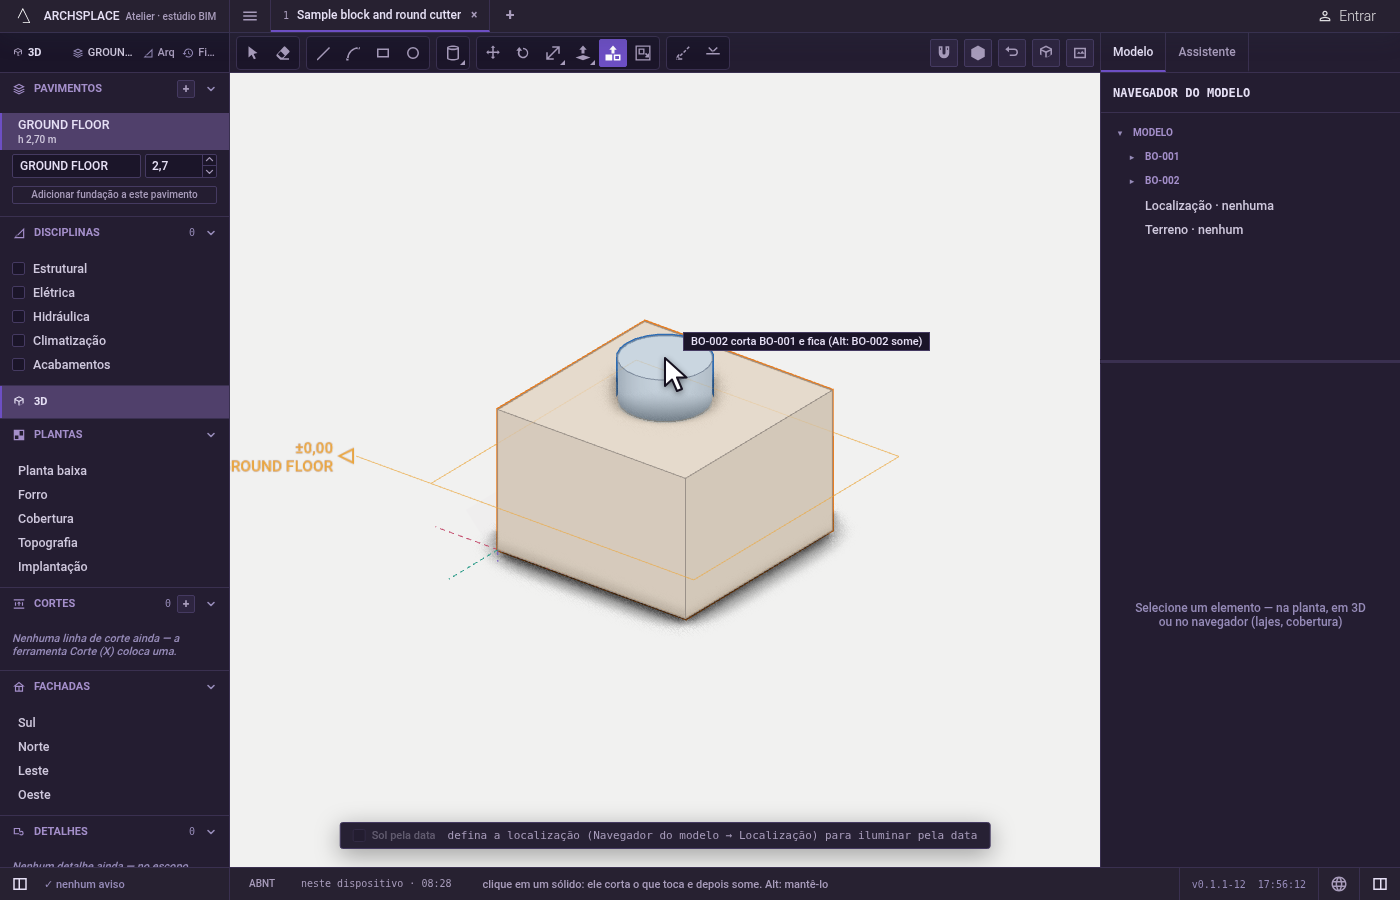Choose the line drawing tool
The width and height of the screenshot is (1400, 900).
pos(323,53)
